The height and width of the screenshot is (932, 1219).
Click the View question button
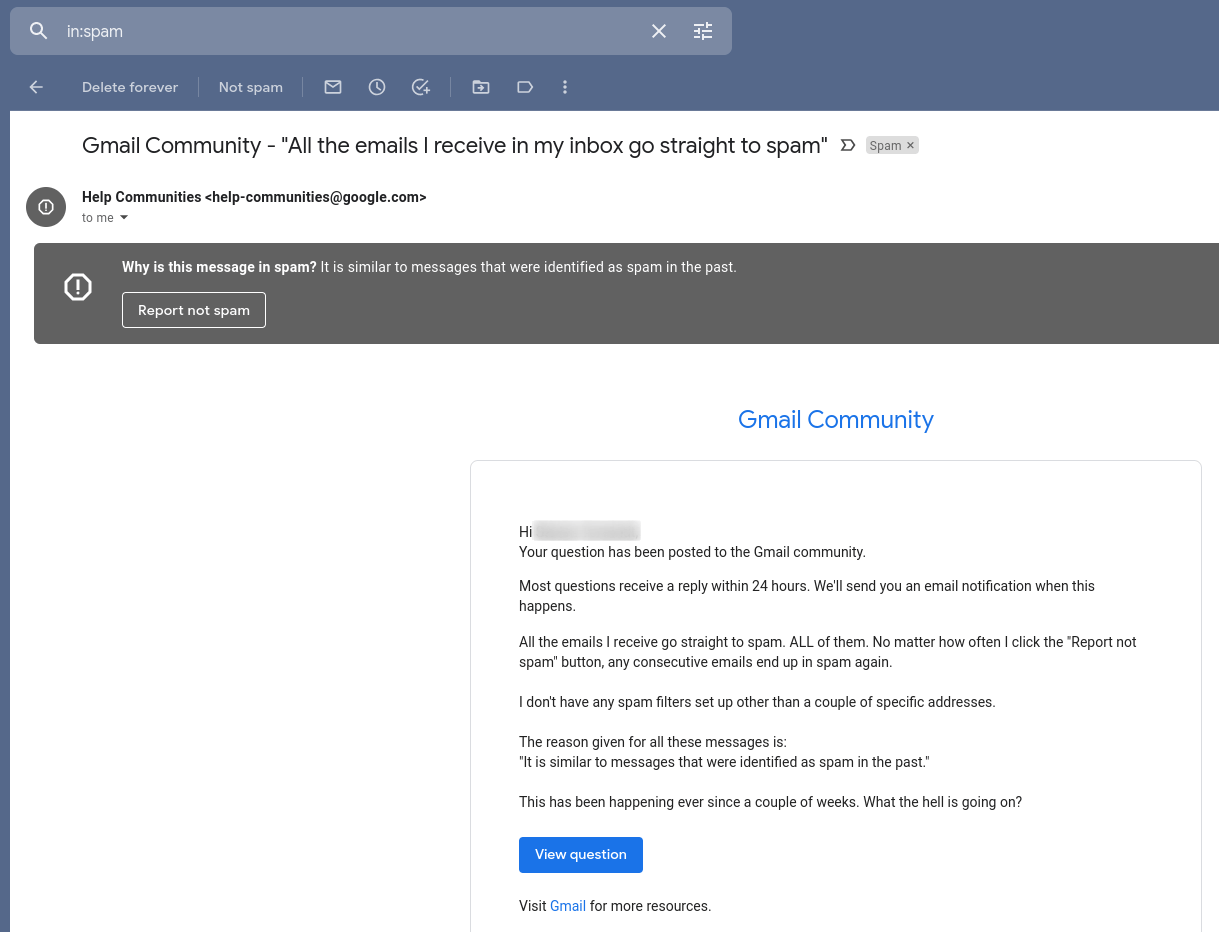tap(580, 854)
